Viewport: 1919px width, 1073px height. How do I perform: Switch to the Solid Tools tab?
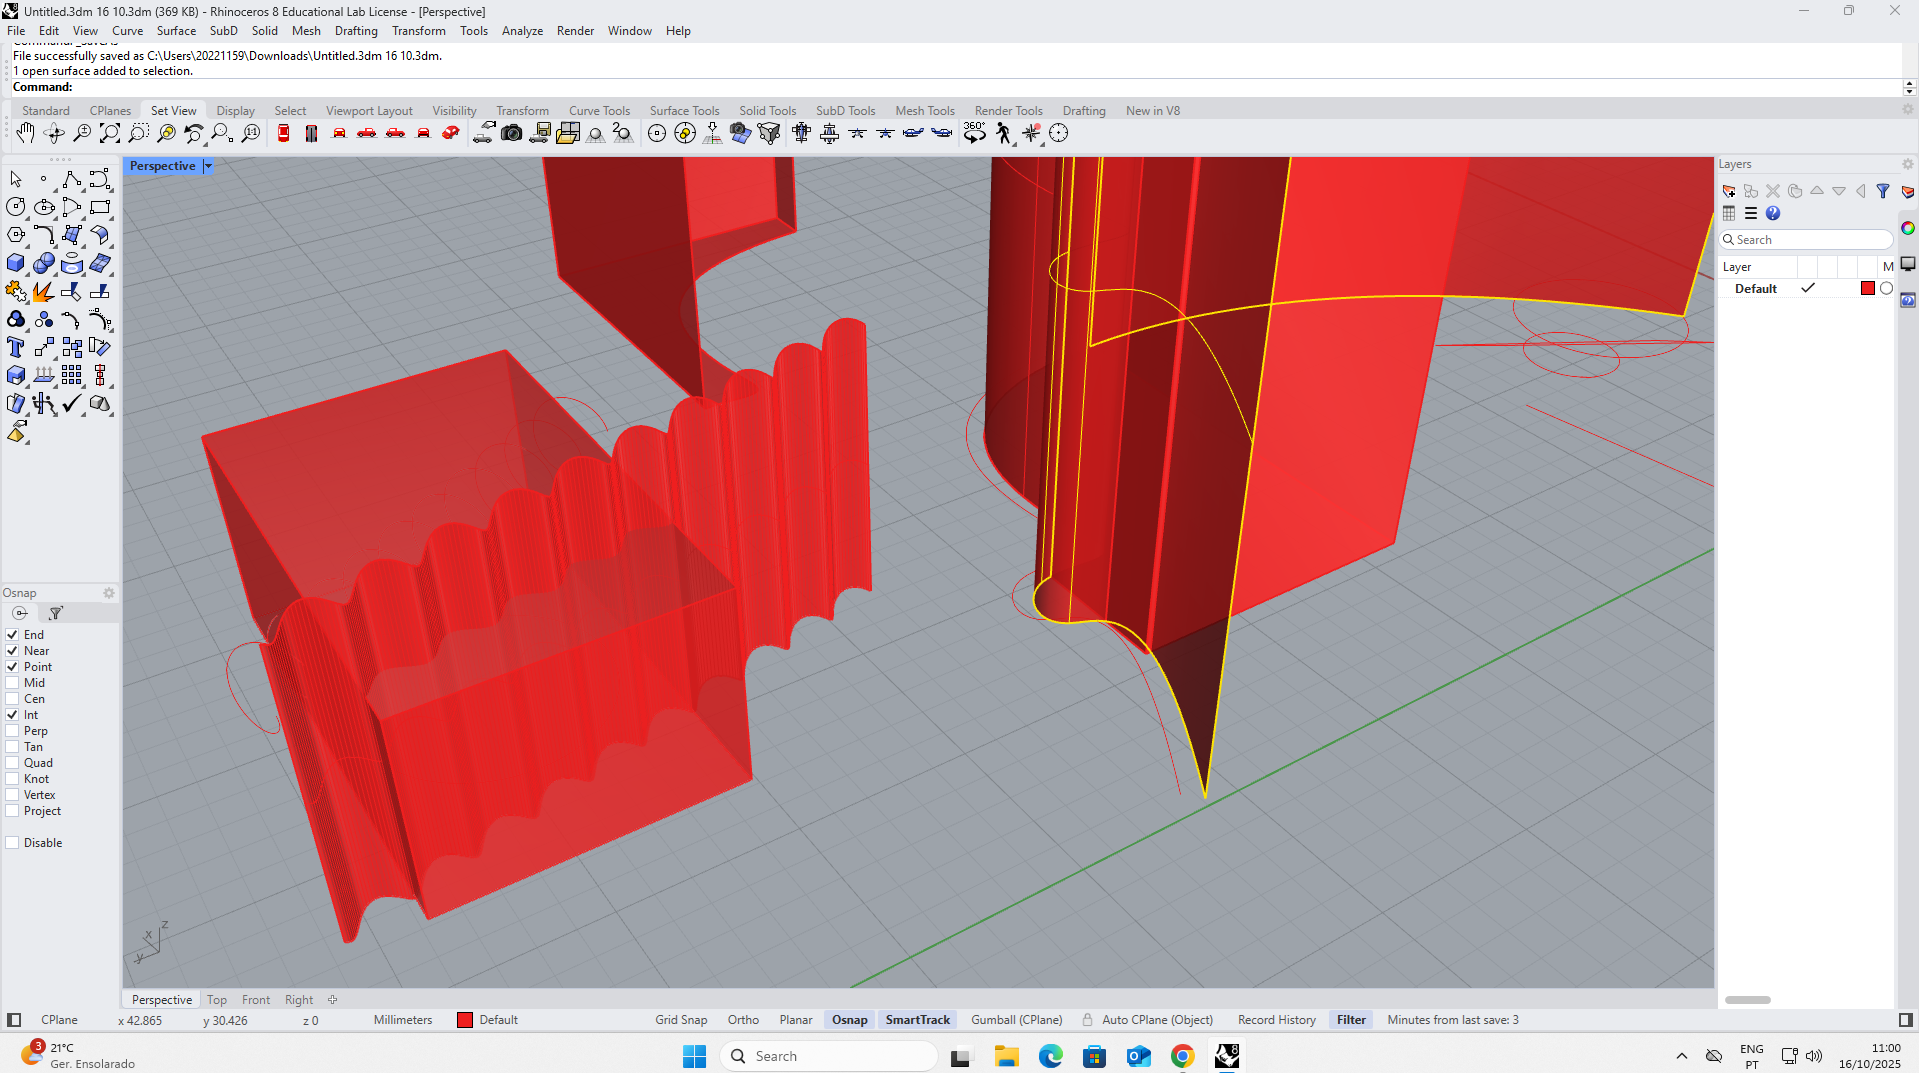click(x=767, y=111)
